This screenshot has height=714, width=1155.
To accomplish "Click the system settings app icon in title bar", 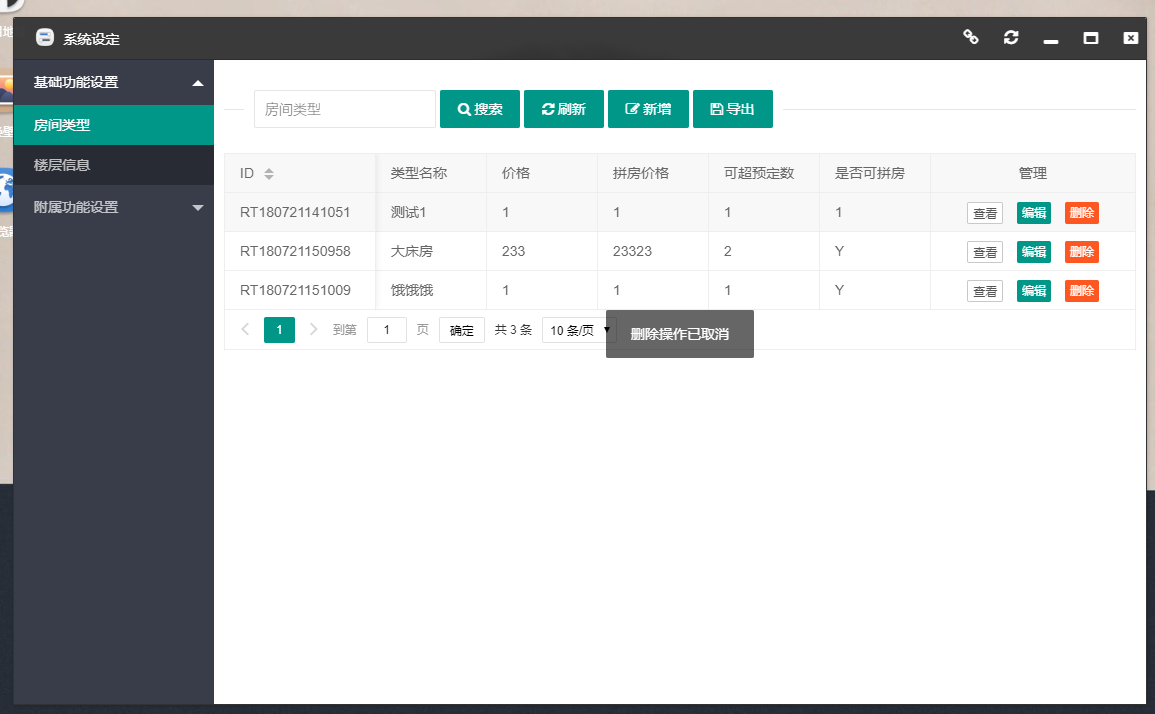I will pyautogui.click(x=45, y=38).
